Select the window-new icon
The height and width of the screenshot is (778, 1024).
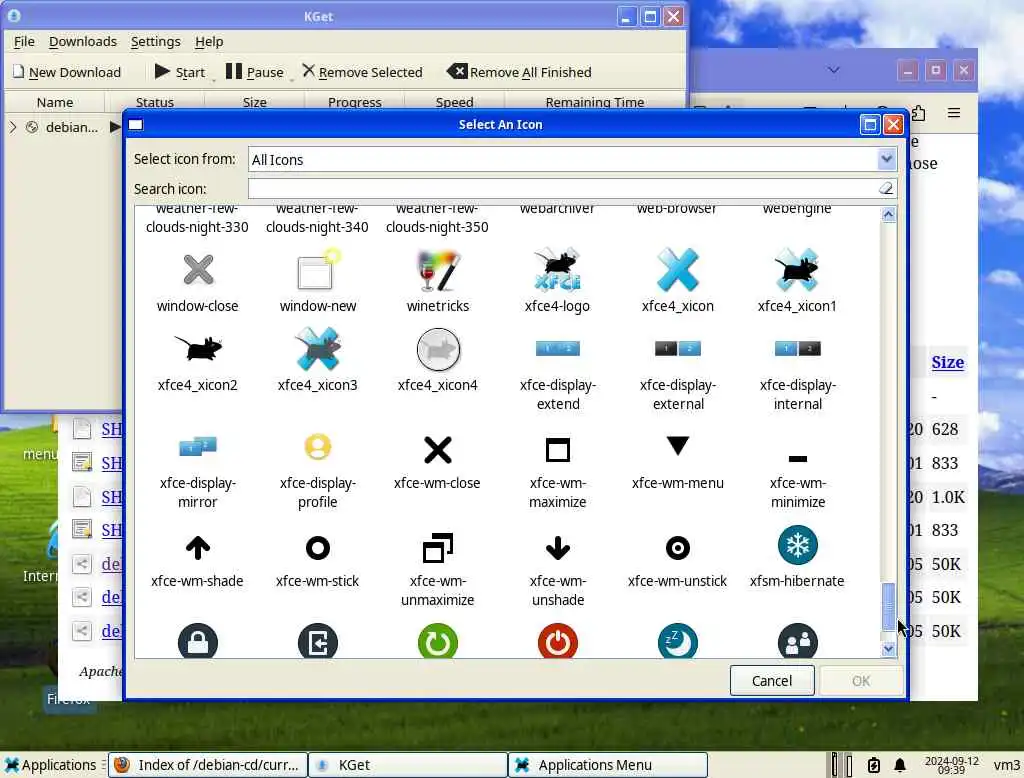point(318,269)
